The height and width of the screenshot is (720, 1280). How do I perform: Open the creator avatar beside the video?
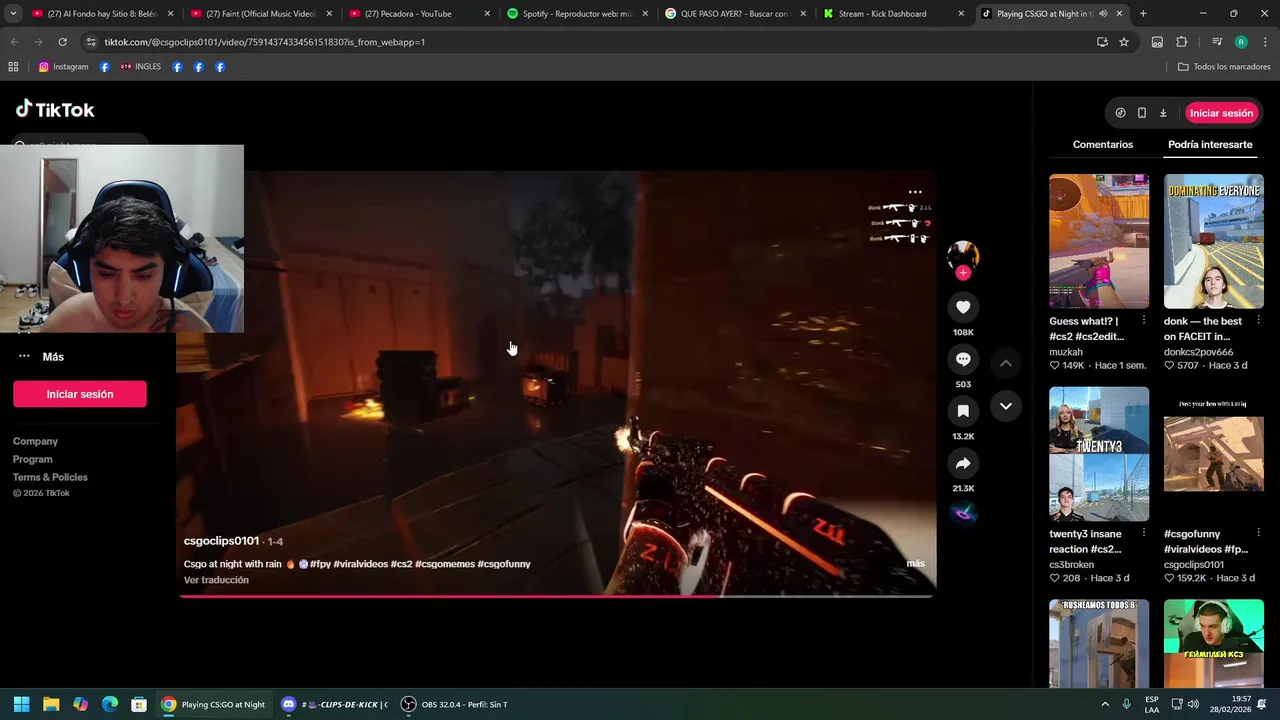(x=963, y=256)
